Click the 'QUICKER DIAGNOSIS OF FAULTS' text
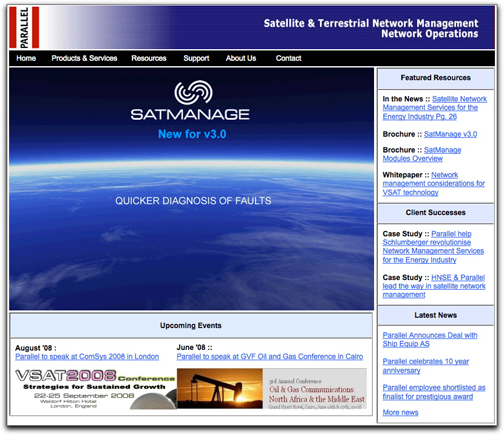504x435 pixels. 193,201
